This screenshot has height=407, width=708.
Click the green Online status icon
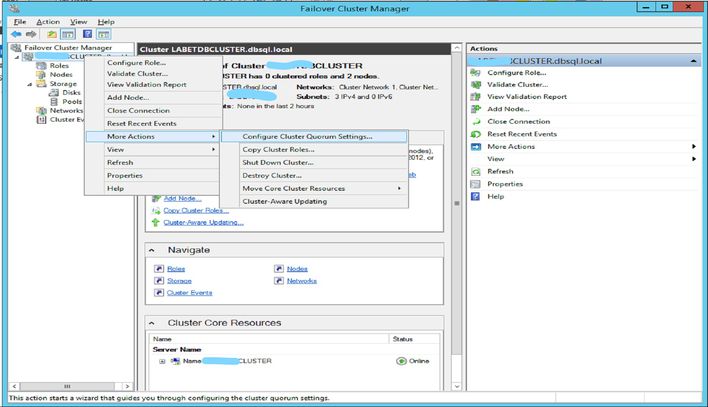401,361
